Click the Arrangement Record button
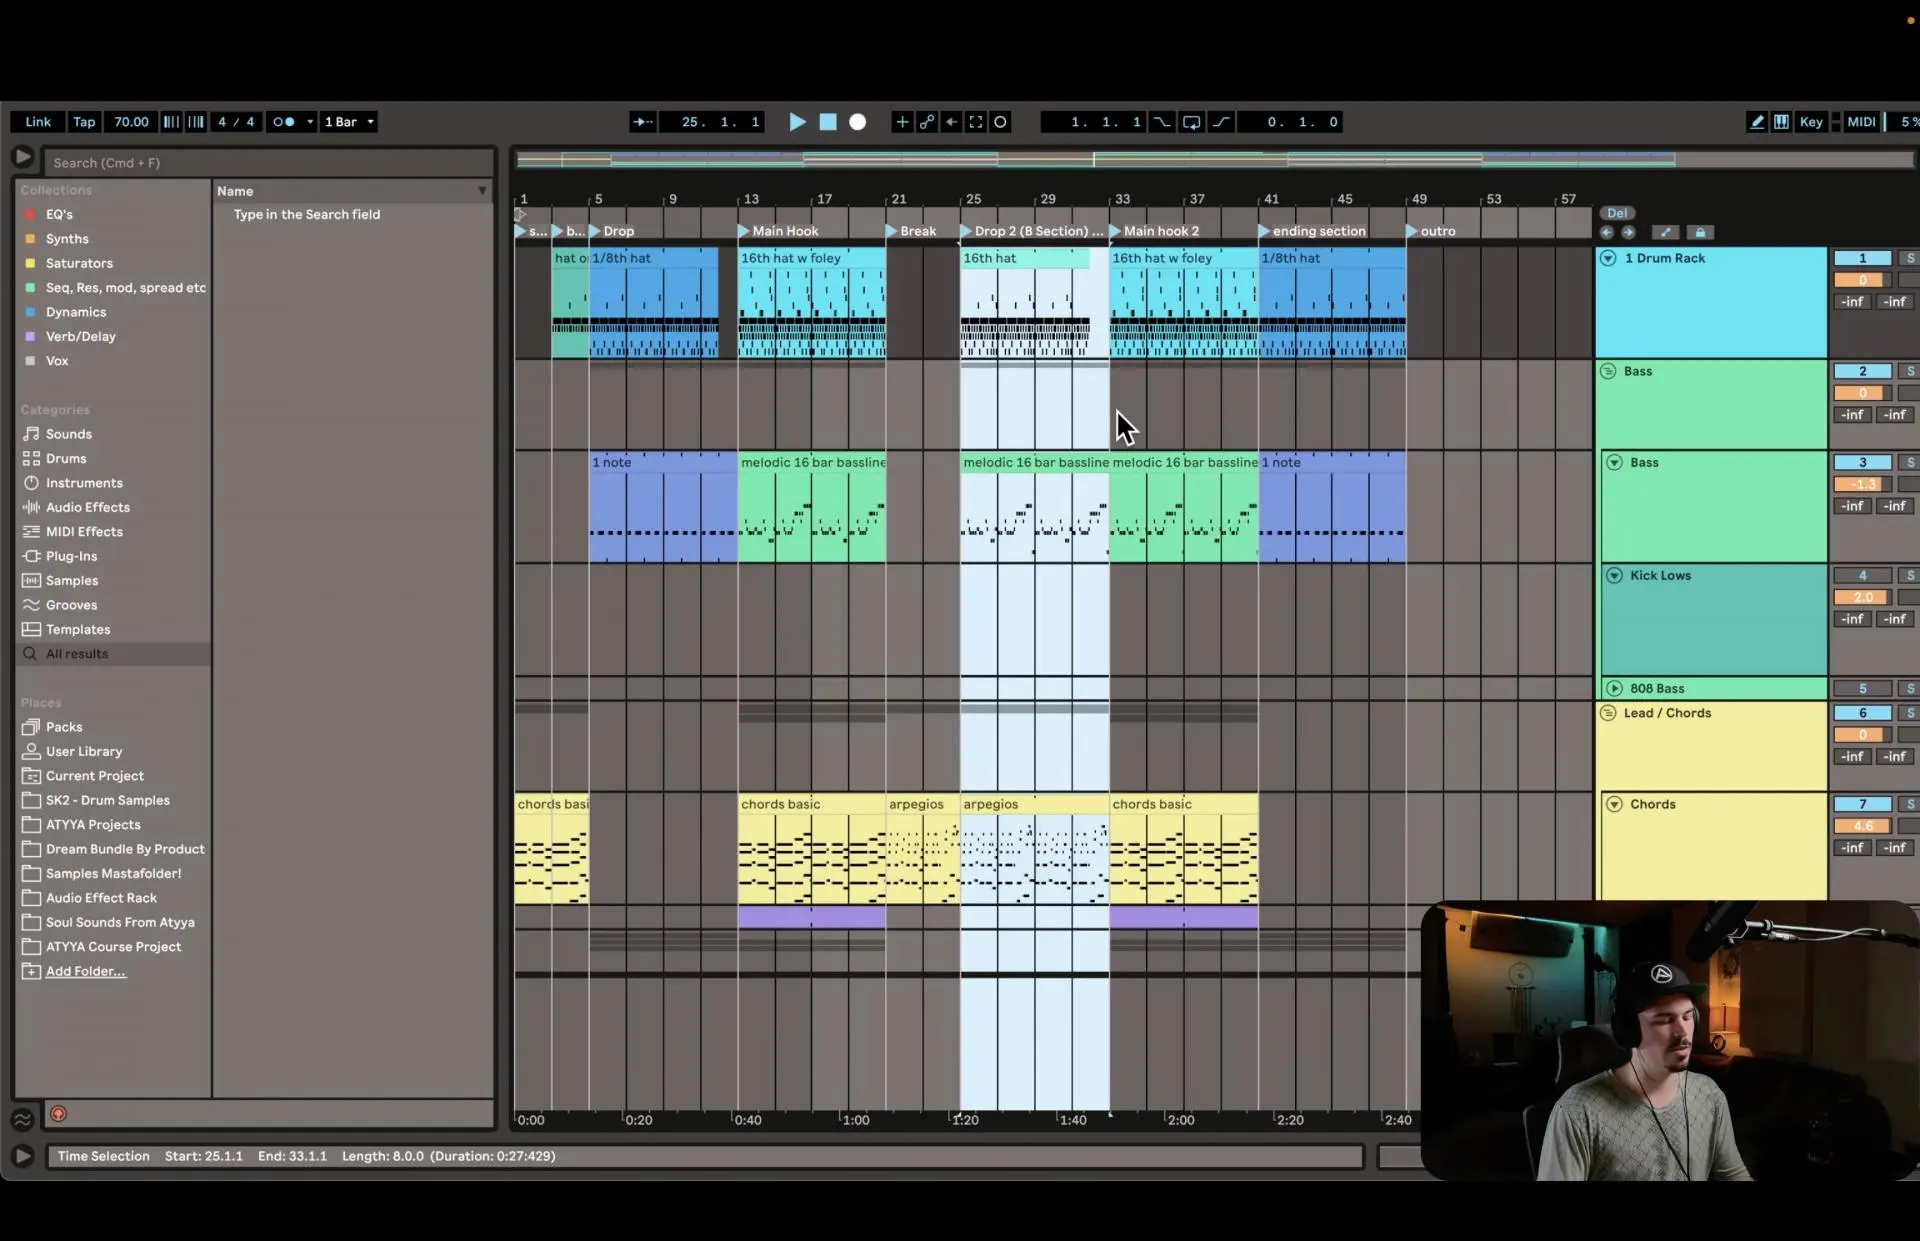1920x1241 pixels. click(857, 122)
